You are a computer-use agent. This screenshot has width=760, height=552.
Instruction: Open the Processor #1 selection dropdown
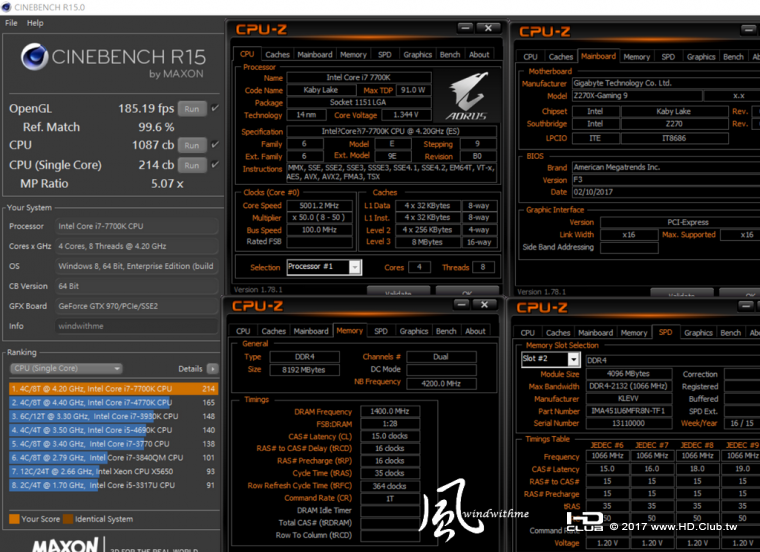click(x=323, y=267)
